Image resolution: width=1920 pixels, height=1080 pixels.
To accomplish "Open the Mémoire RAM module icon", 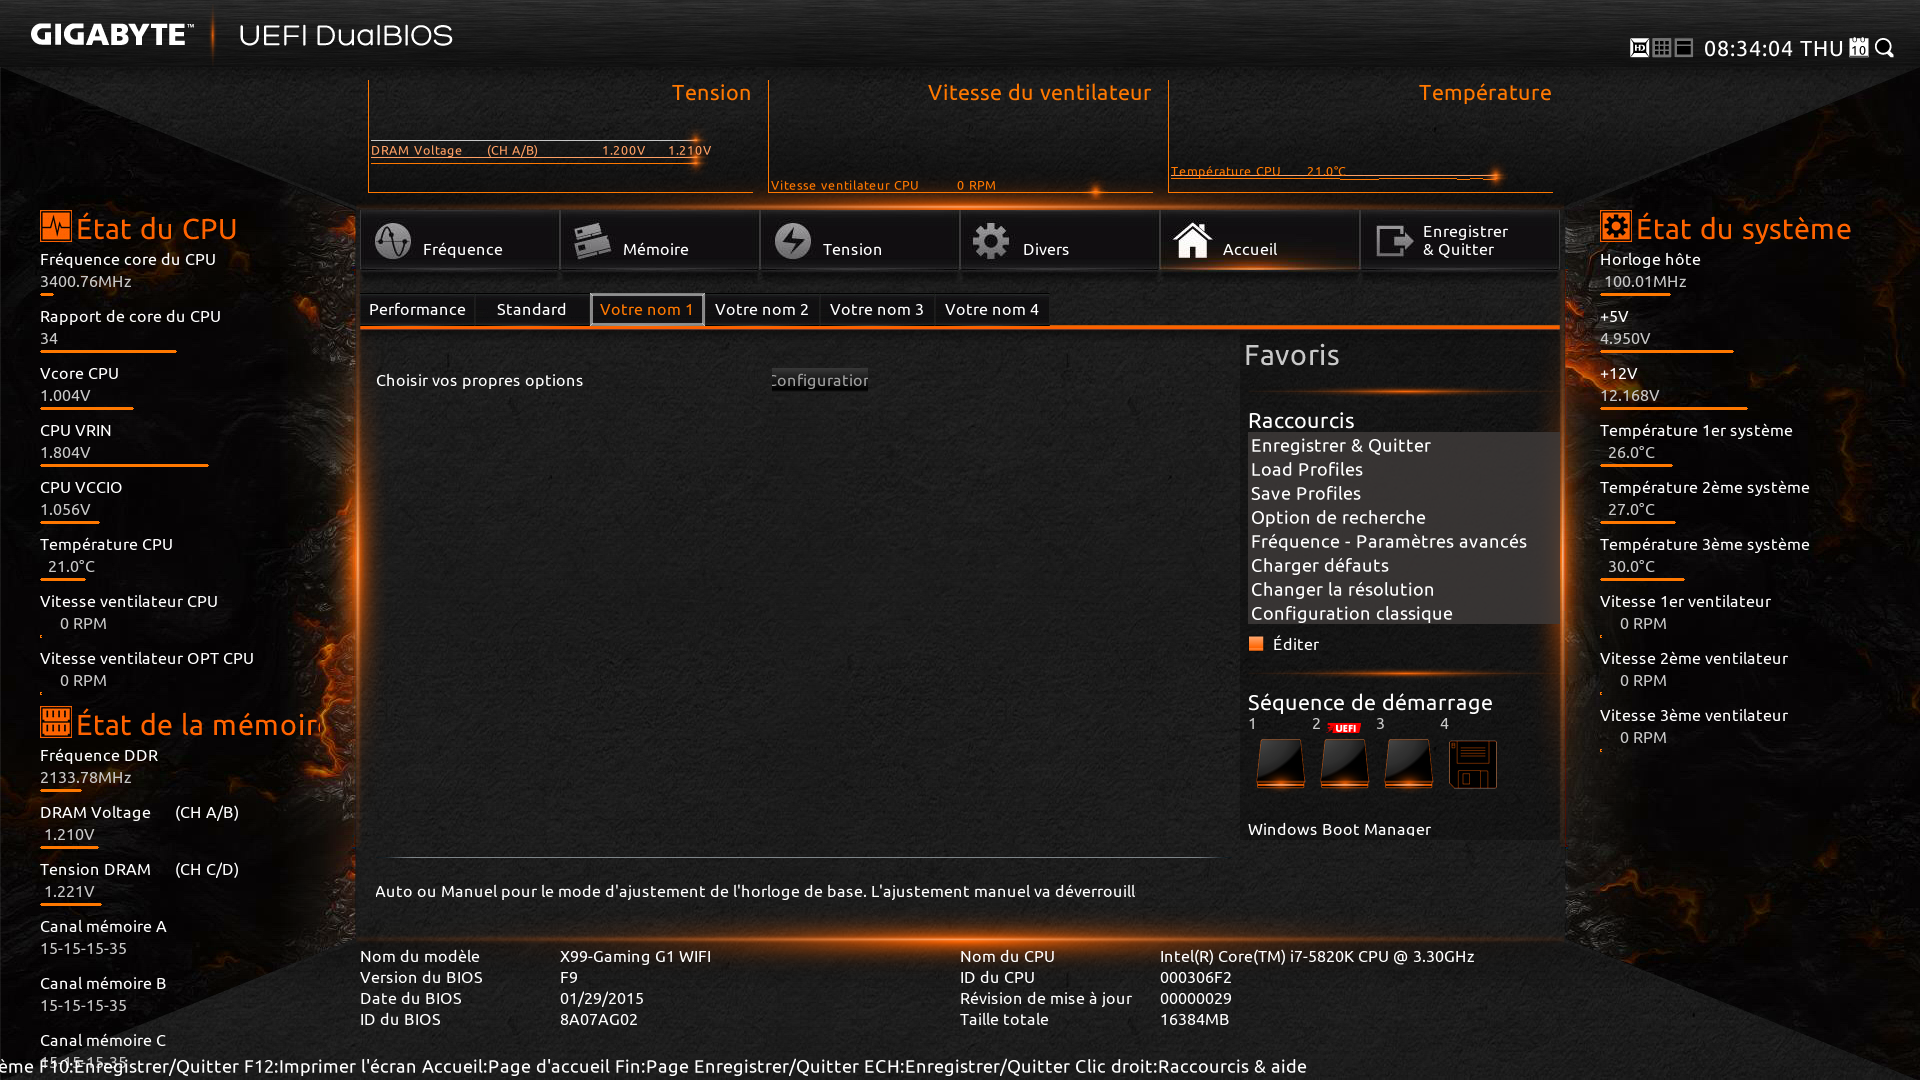I will pyautogui.click(x=592, y=241).
